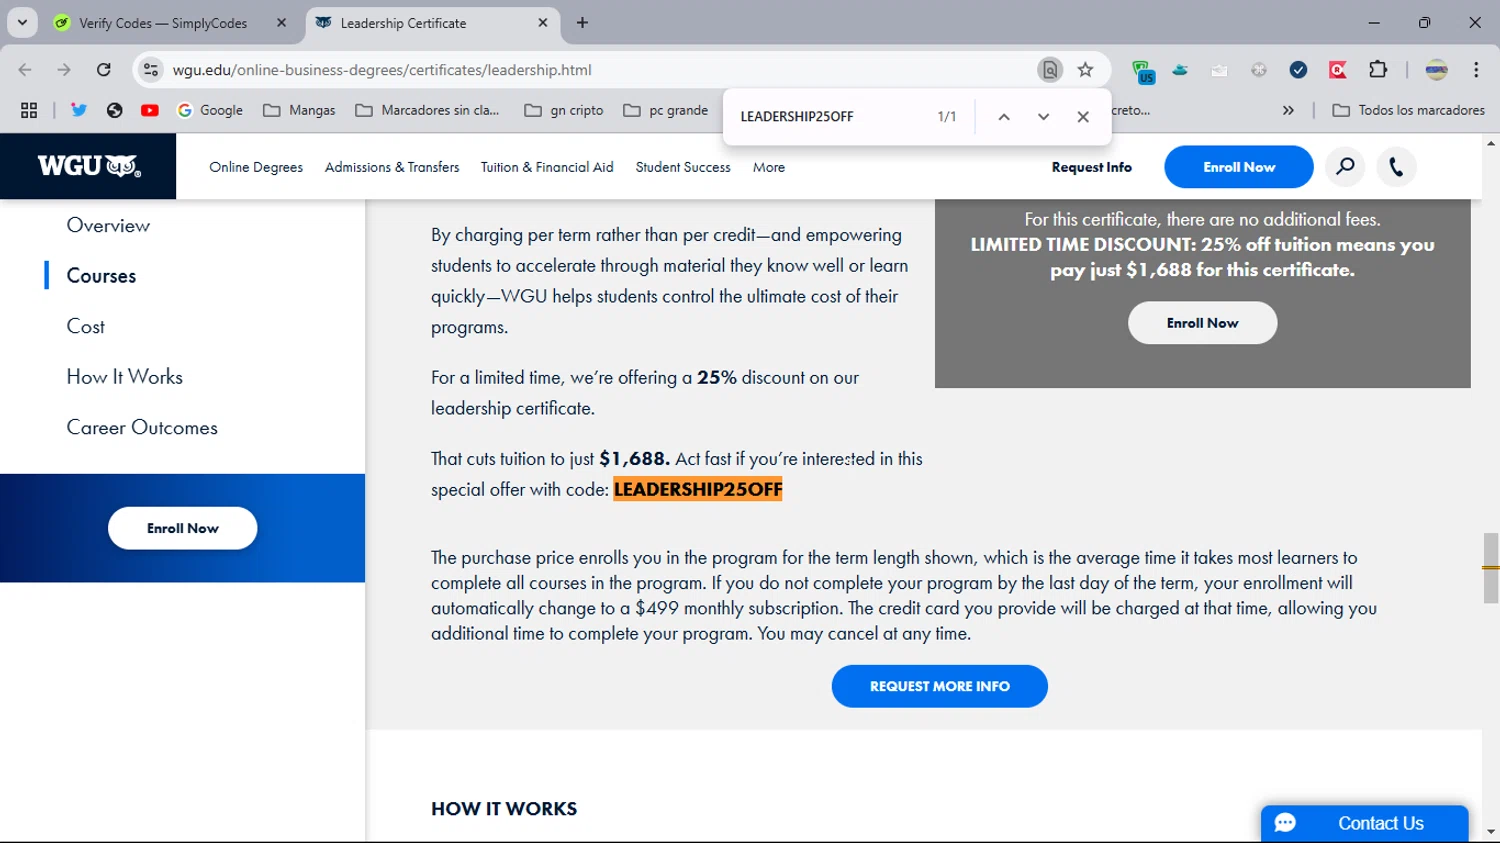Click the scrollbar down arrow
Viewport: 1500px width, 843px height.
pos(1491,832)
